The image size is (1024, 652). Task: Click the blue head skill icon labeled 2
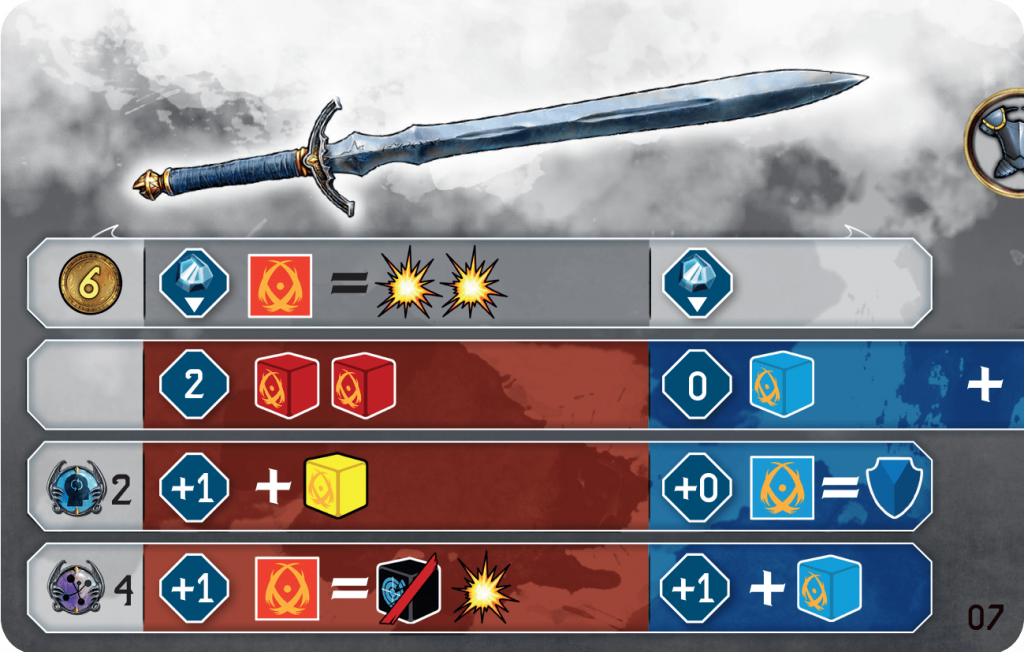point(76,489)
